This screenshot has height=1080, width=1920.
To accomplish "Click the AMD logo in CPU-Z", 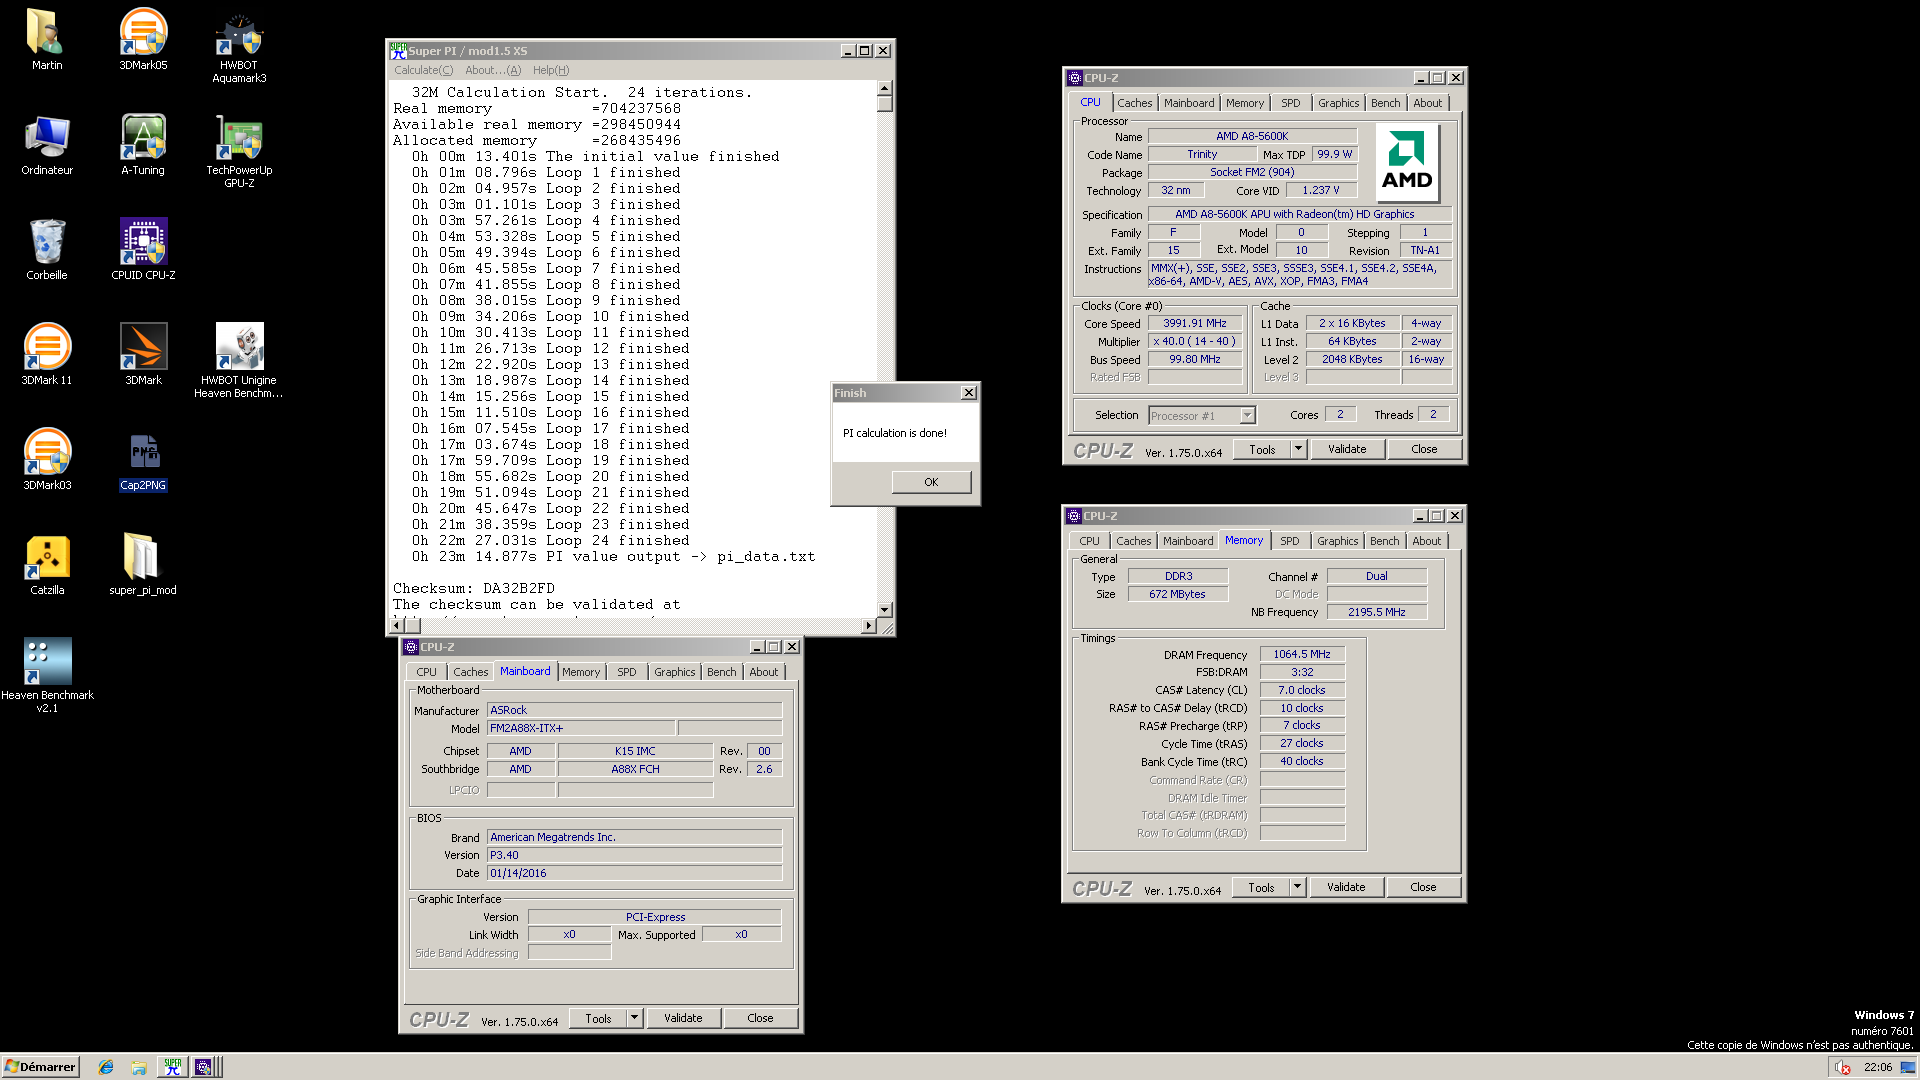I will (1407, 162).
